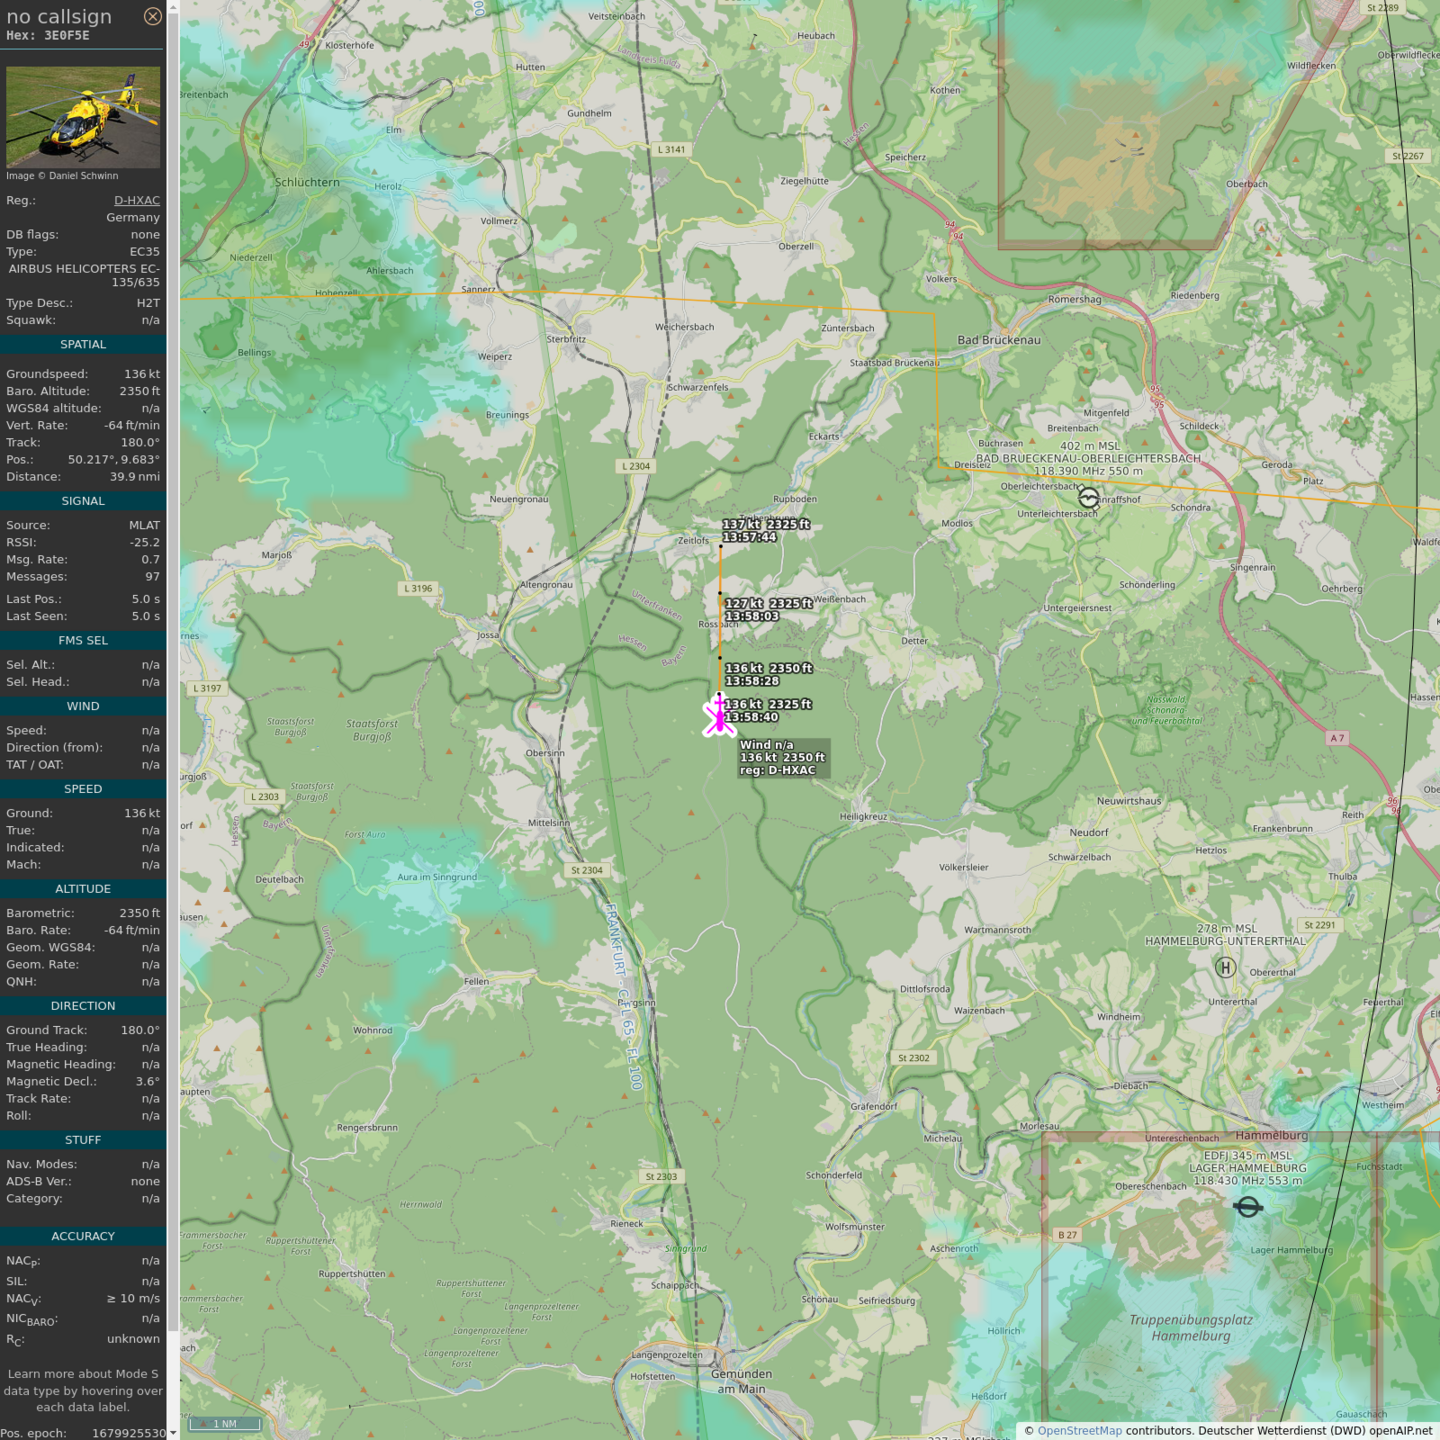This screenshot has width=1440, height=1440.
Task: Click the Bad Brueckenau-Oberleichtersbach glider airfield icon
Action: click(x=1088, y=497)
